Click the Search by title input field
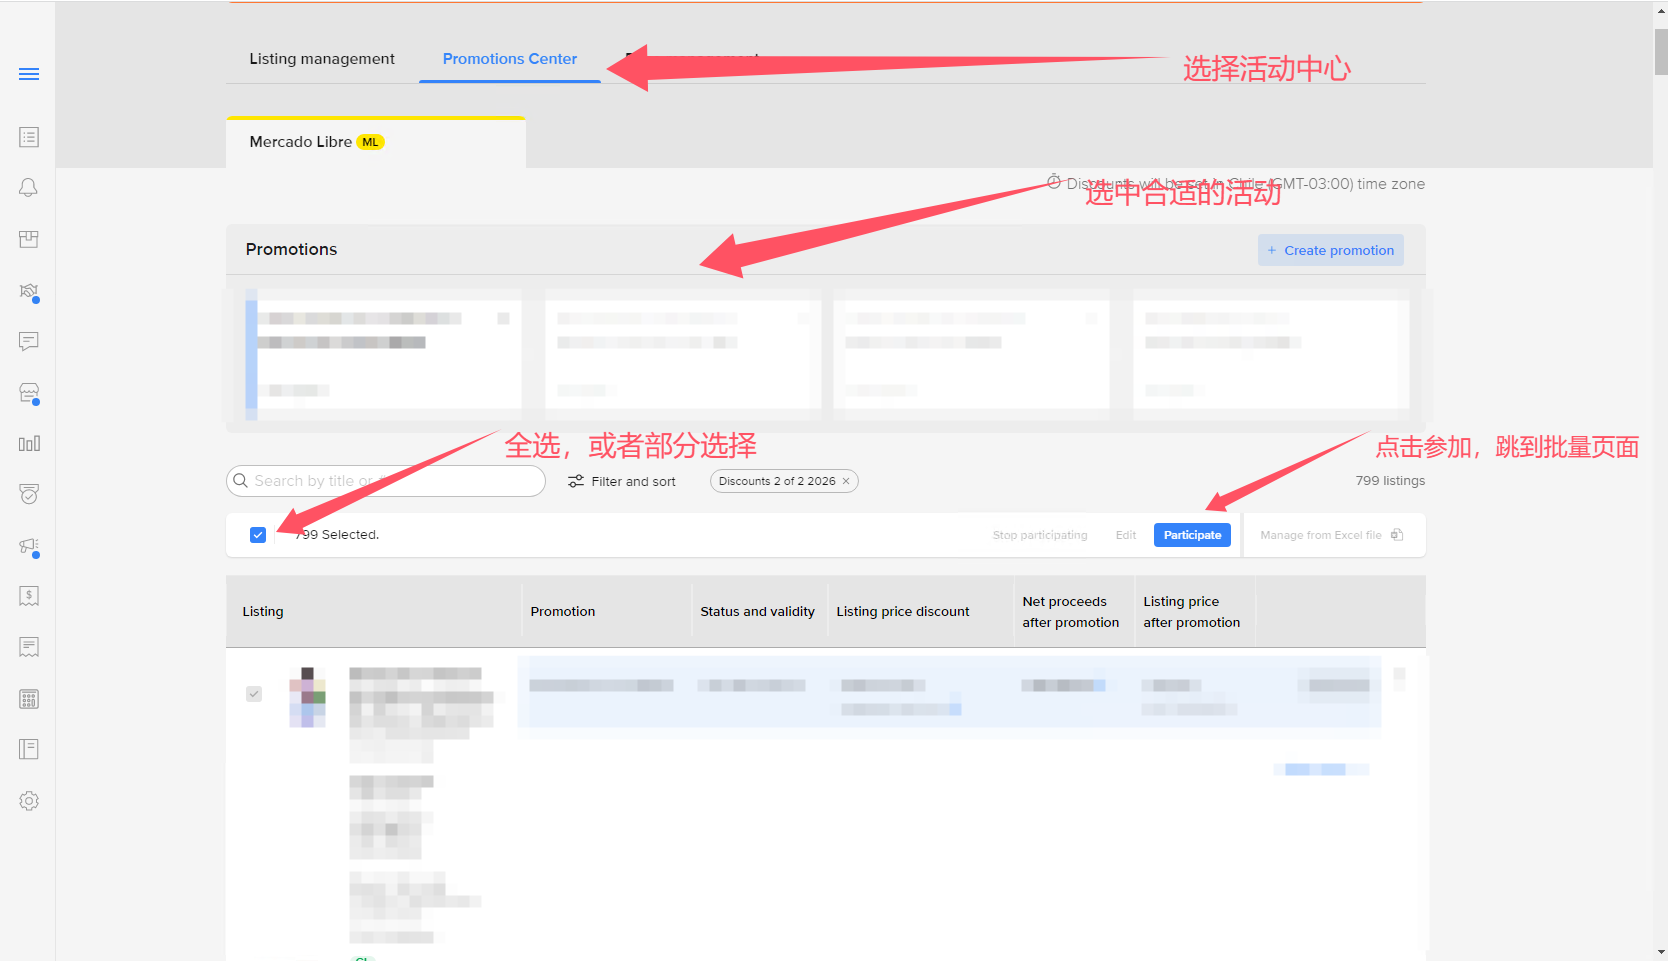 point(390,481)
